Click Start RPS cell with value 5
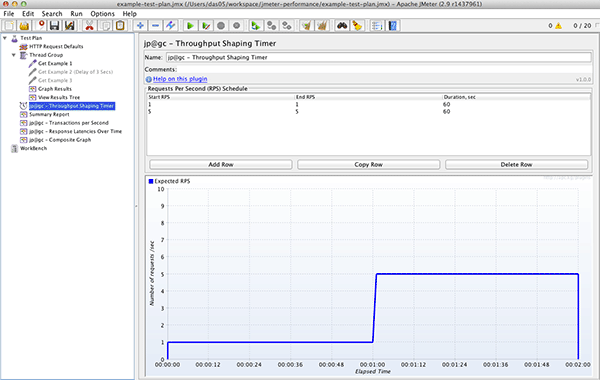 [x=221, y=112]
